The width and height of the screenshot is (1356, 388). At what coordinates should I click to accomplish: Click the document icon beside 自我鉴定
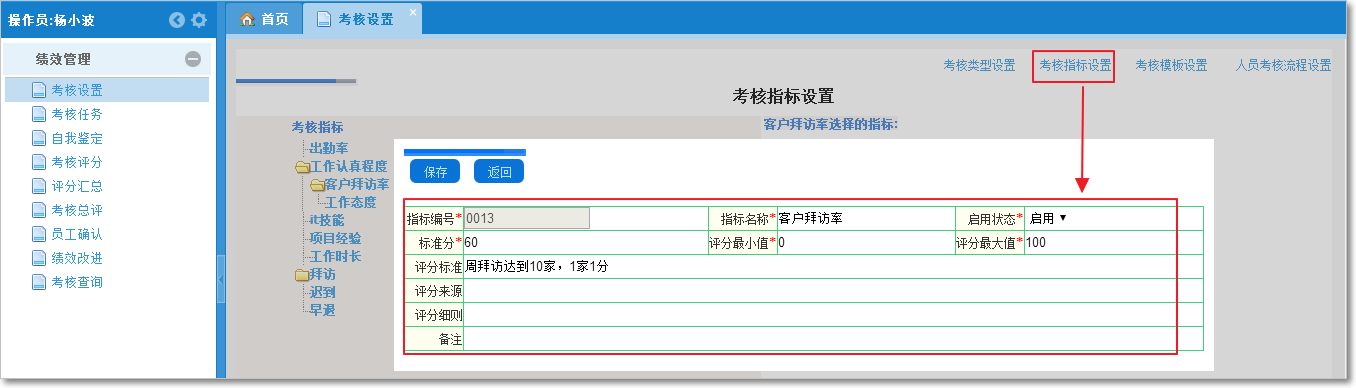coord(39,138)
